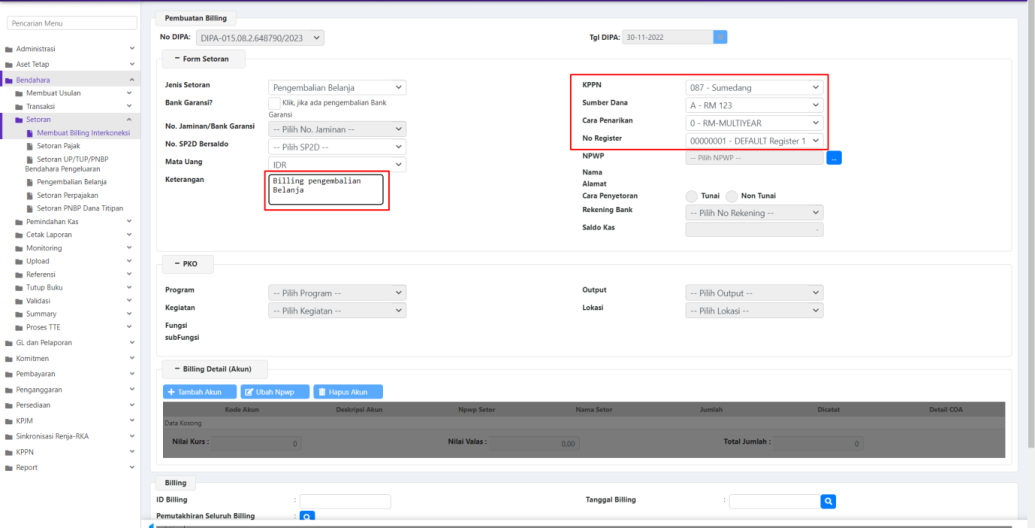Open the KPPN dropdown showing 087 - Sumedang
The width and height of the screenshot is (1035, 528).
[754, 87]
